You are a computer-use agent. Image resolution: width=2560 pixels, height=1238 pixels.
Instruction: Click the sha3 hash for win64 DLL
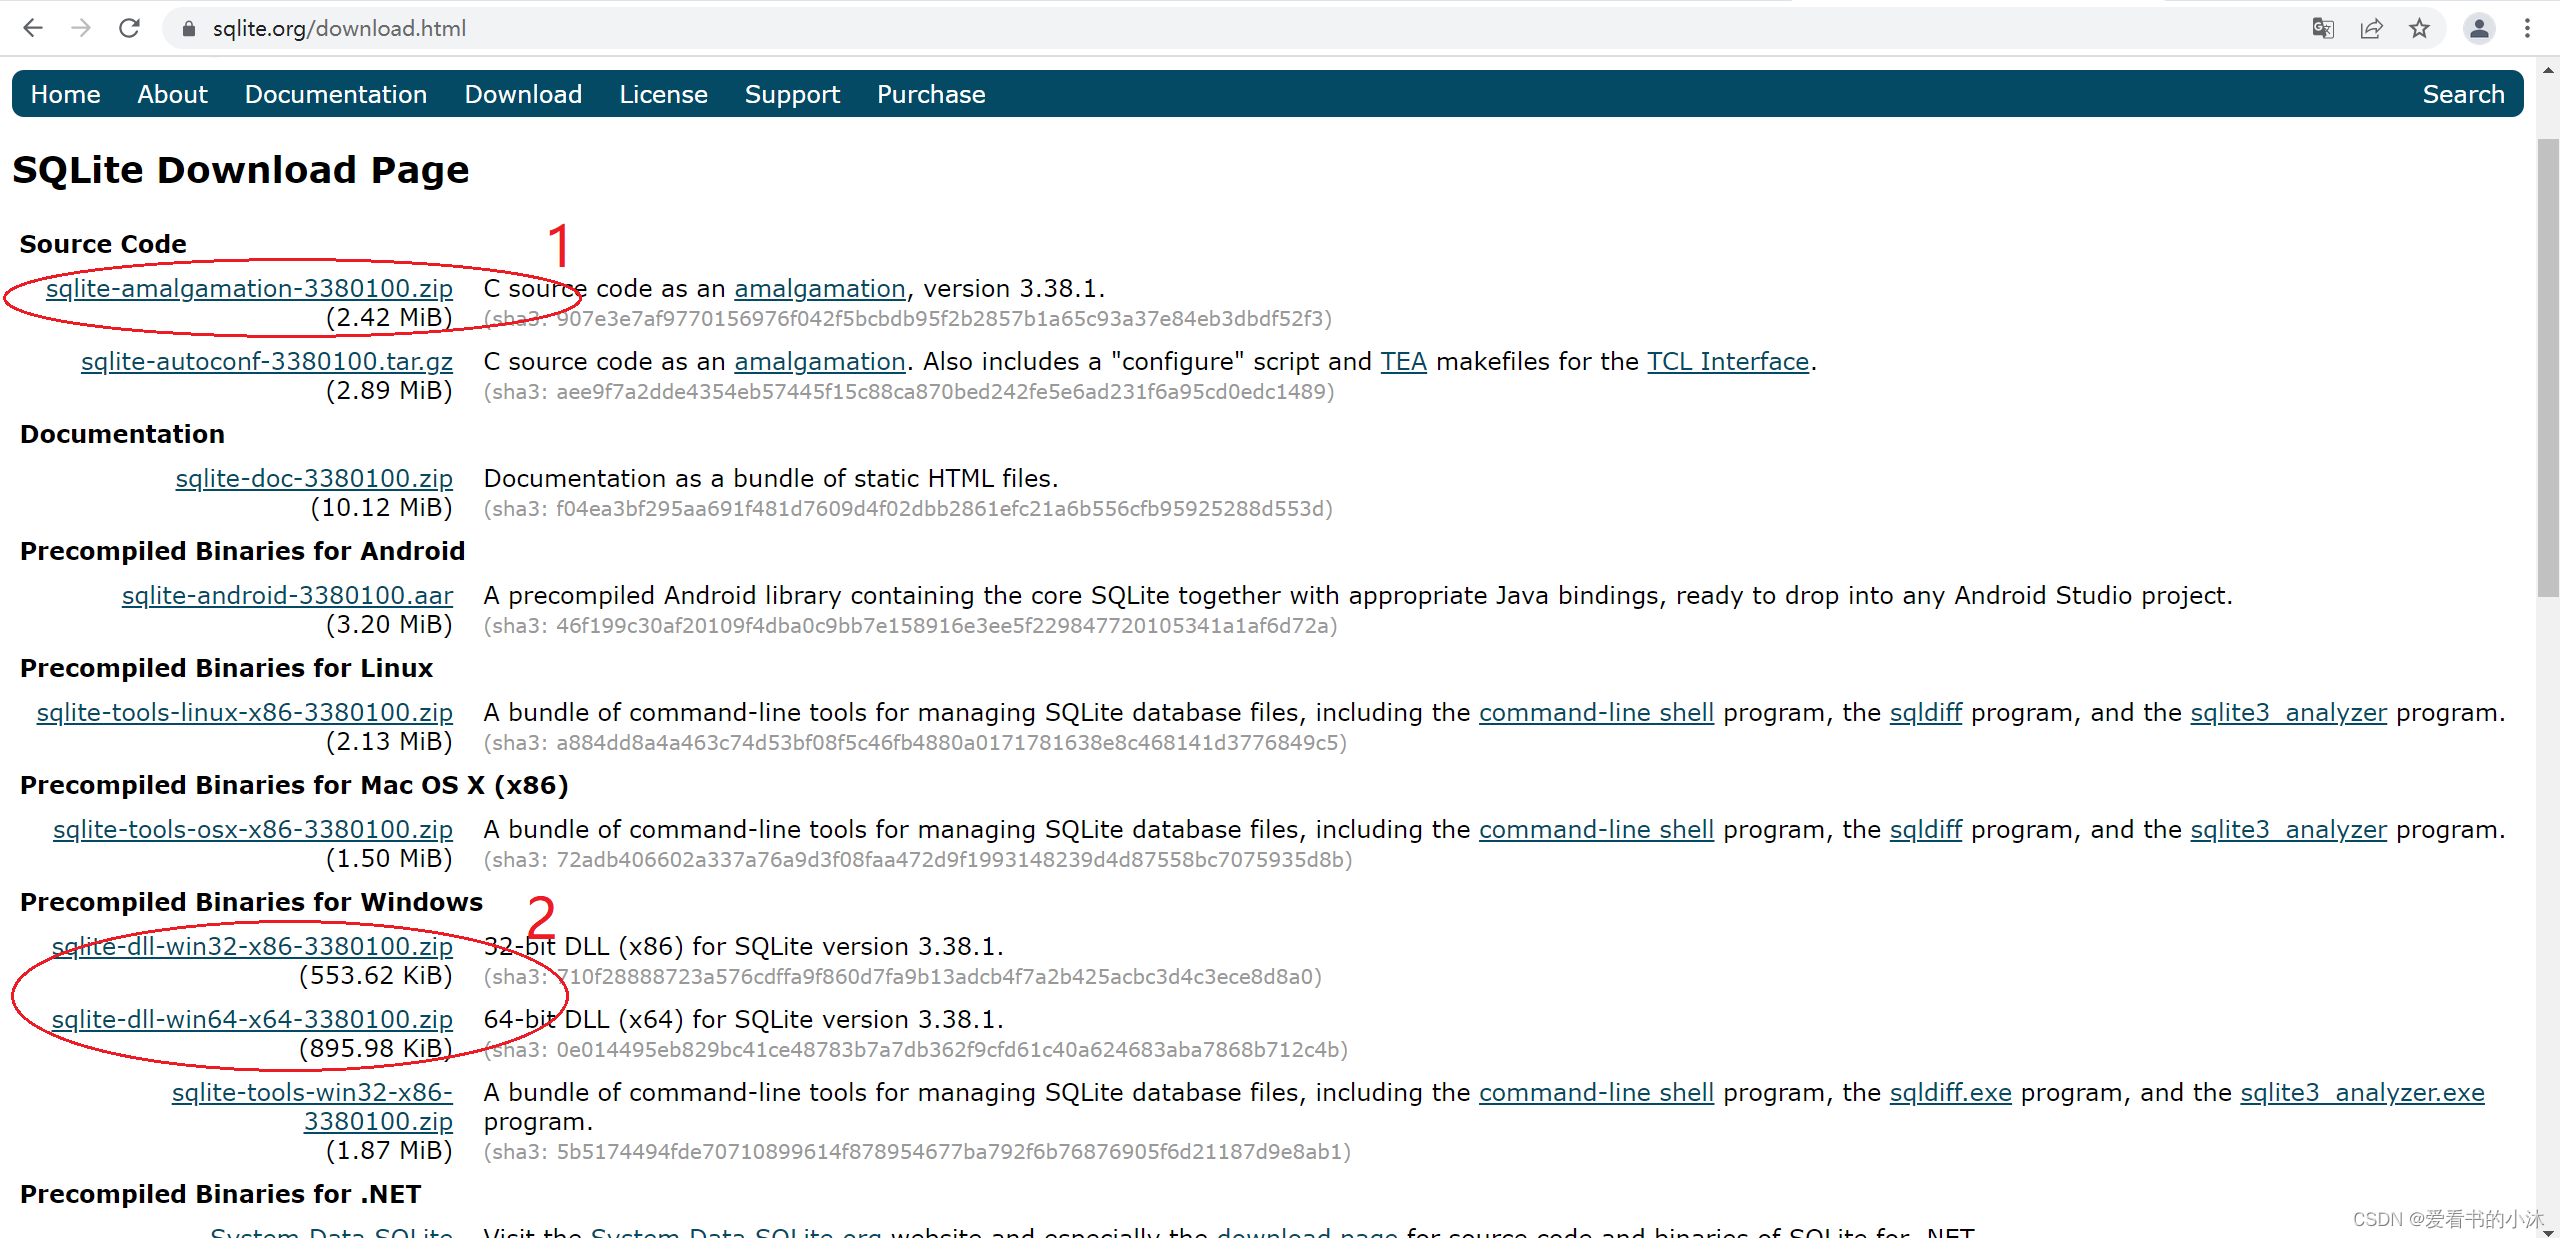[x=916, y=1049]
